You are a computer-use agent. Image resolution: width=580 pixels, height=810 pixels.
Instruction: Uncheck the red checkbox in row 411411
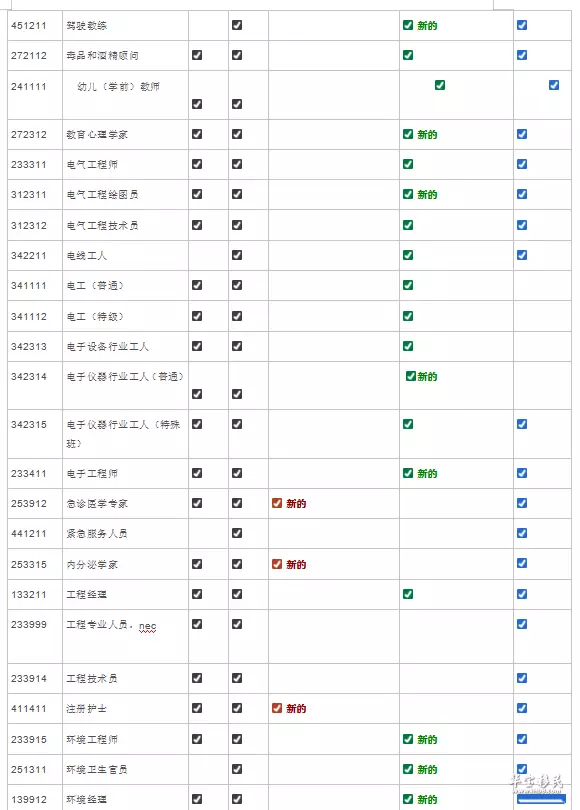(277, 708)
